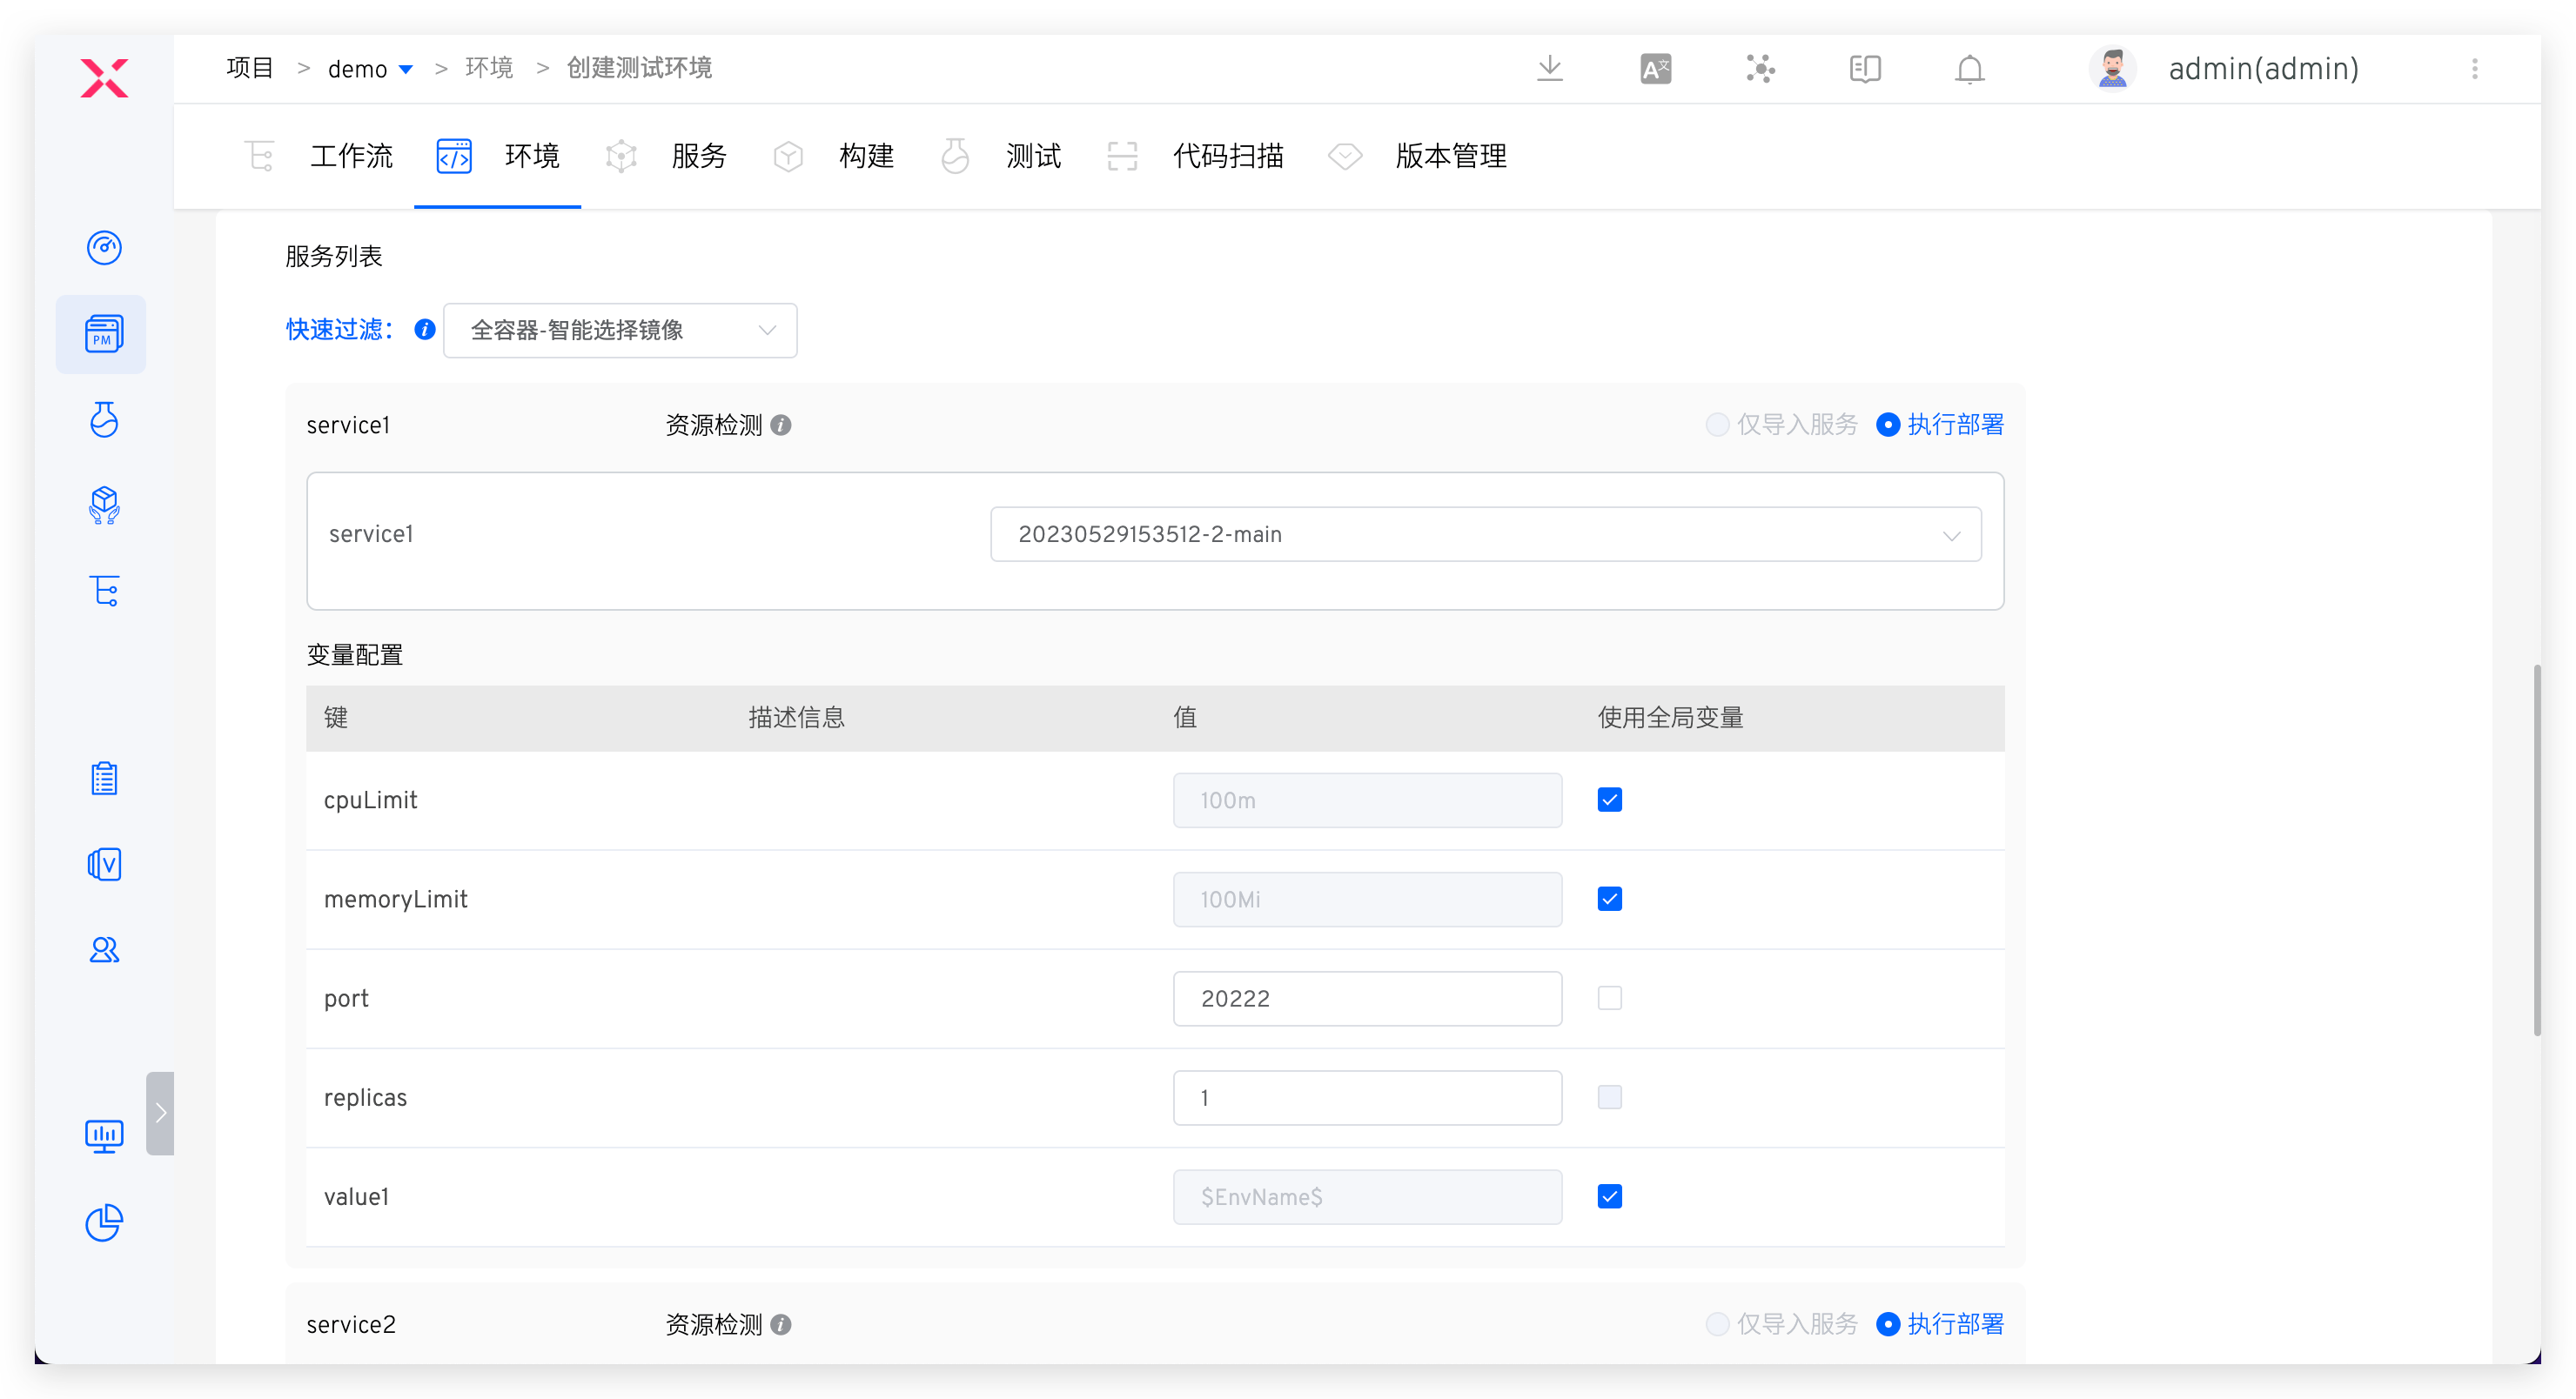Collapse the sidebar with arrow handle
2576x1399 pixels.
[161, 1112]
